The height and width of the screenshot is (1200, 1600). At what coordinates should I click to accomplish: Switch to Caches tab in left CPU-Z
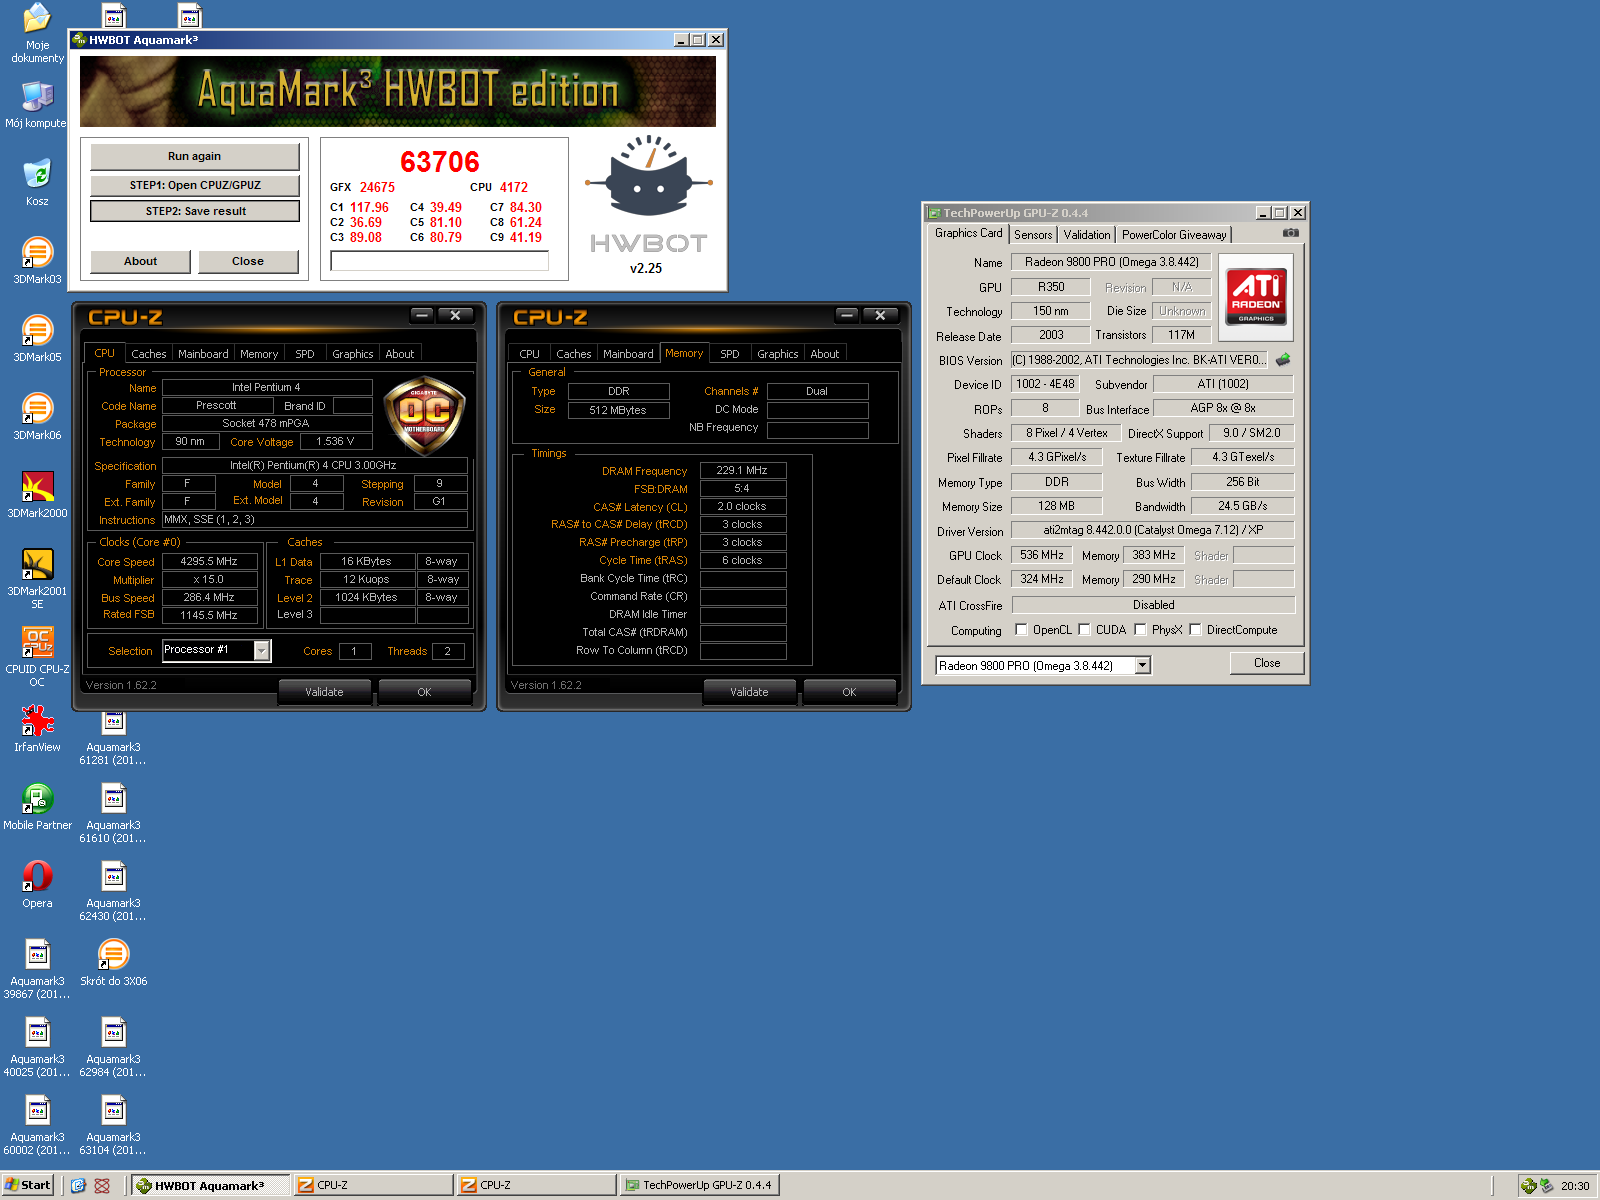pos(148,354)
